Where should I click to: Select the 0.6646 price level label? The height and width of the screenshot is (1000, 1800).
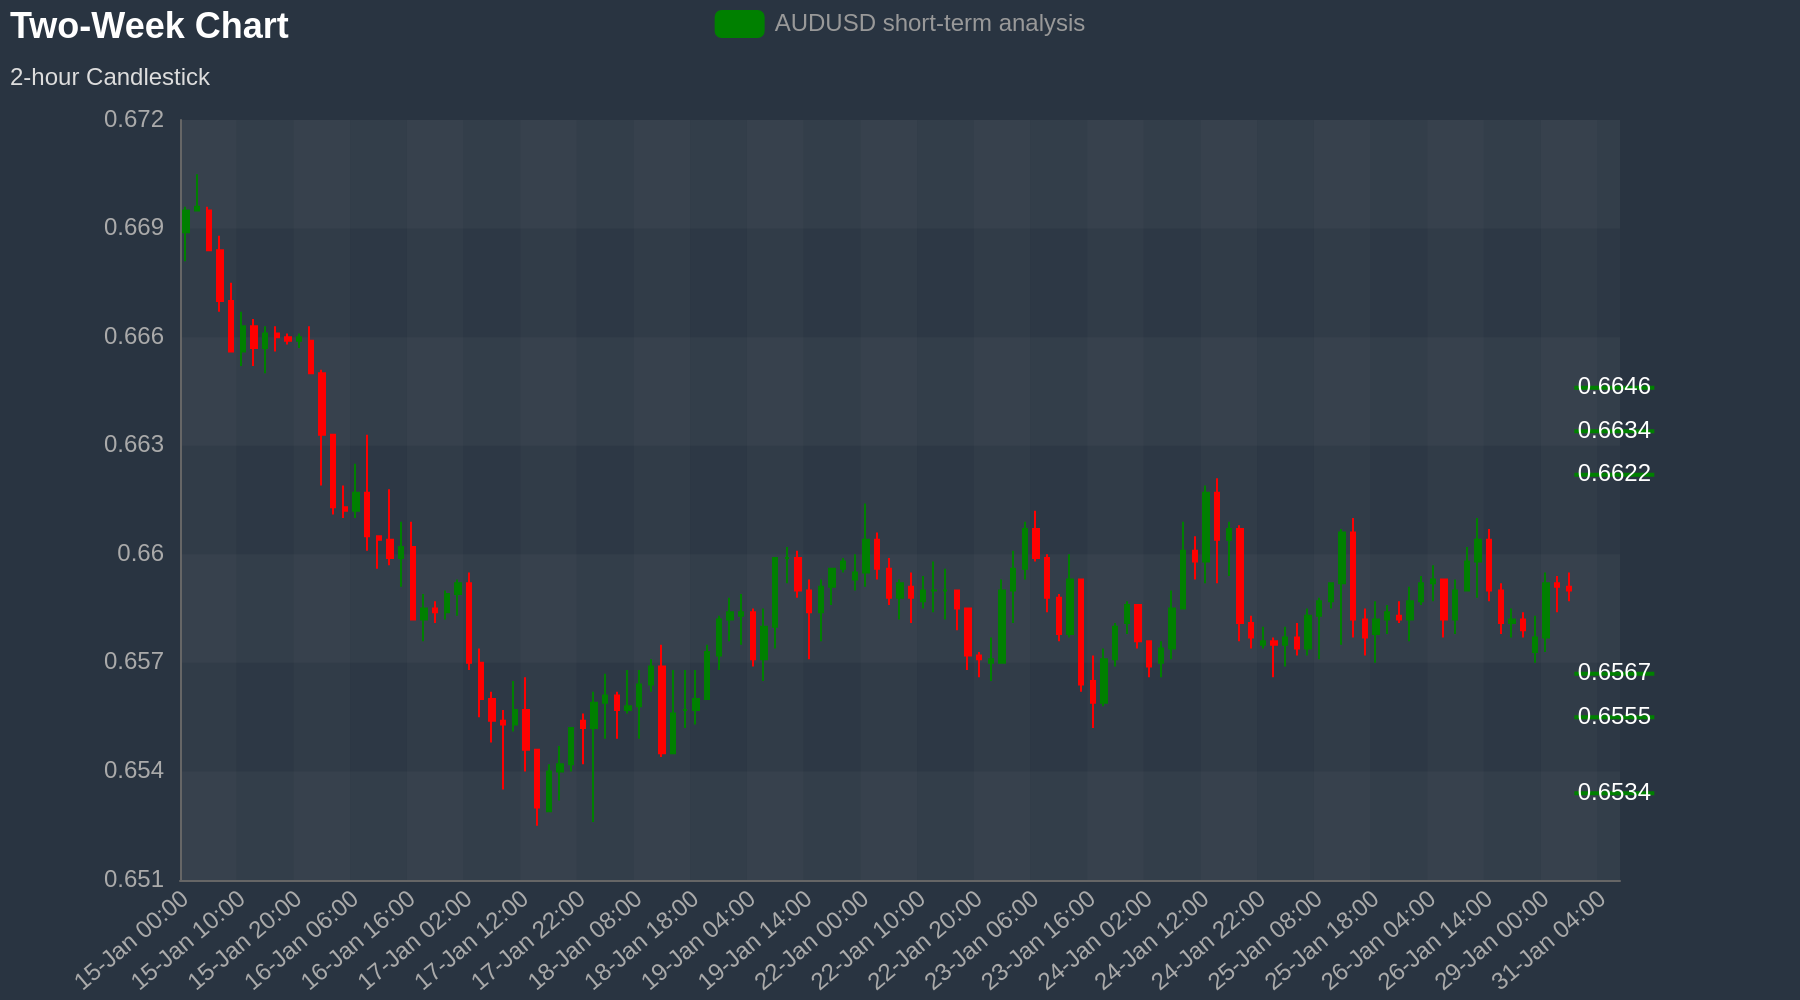(x=1614, y=386)
